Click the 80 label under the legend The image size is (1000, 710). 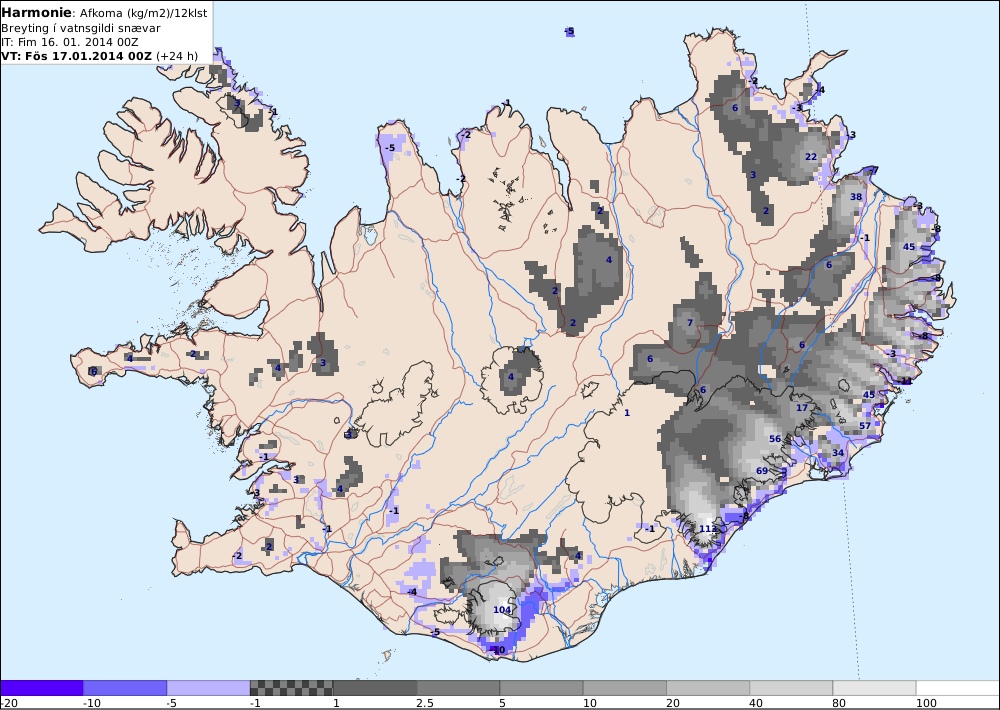[x=840, y=703]
